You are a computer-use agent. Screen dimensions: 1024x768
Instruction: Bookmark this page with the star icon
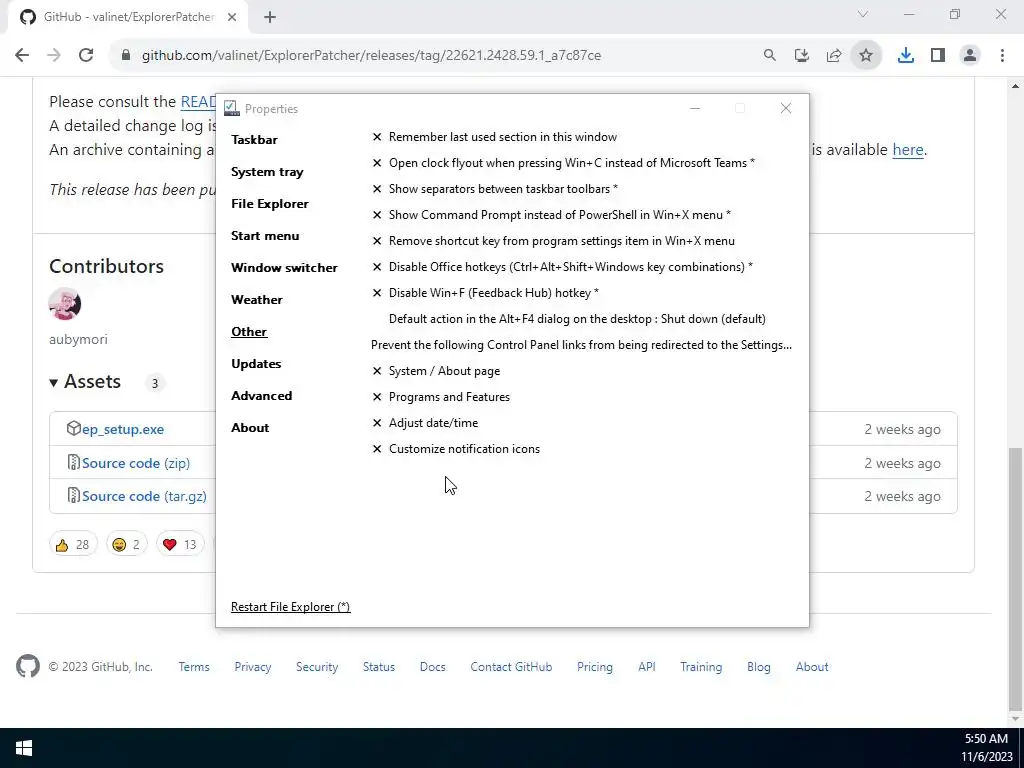pyautogui.click(x=866, y=56)
